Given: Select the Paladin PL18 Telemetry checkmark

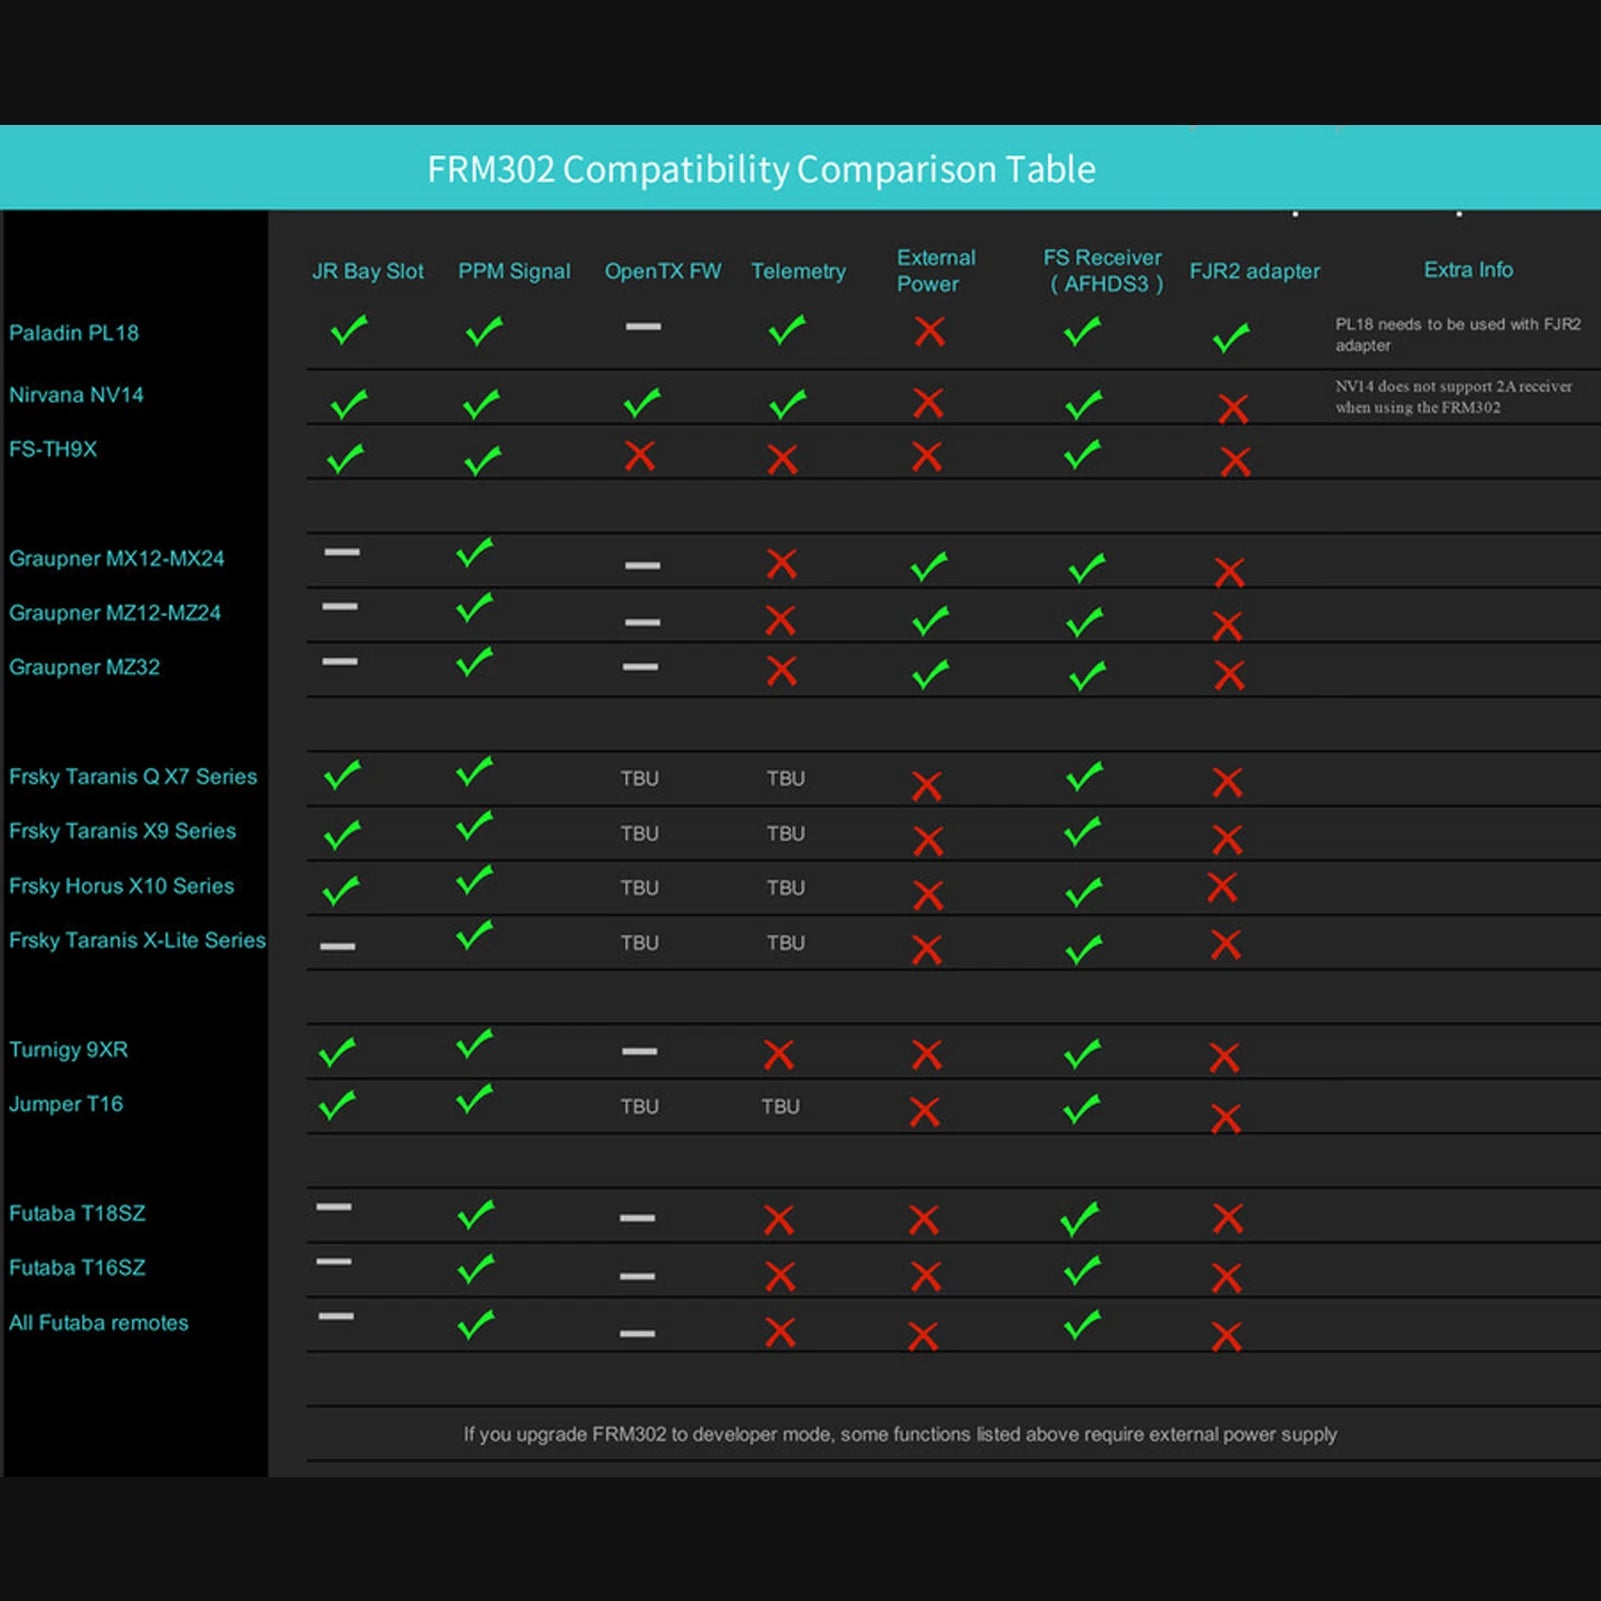Looking at the screenshot, I should pos(787,329).
